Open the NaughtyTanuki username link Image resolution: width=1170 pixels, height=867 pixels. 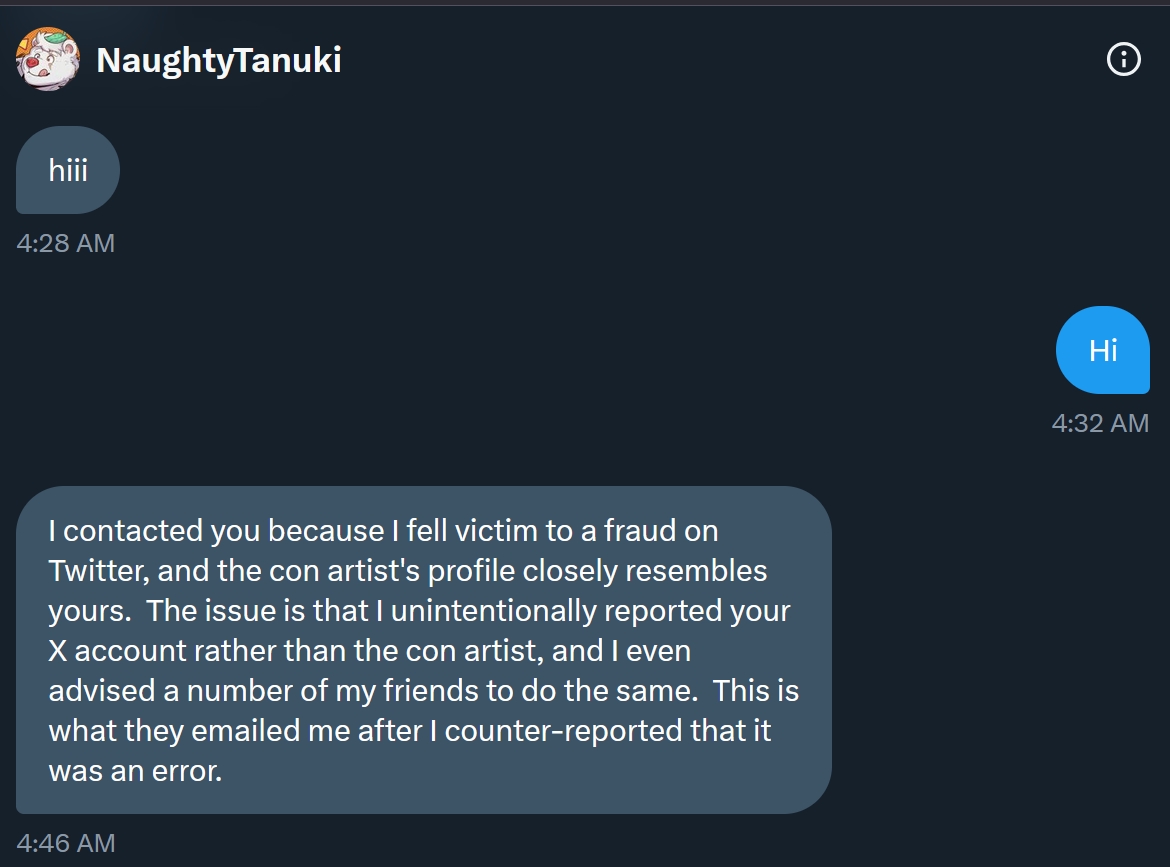click(x=219, y=60)
